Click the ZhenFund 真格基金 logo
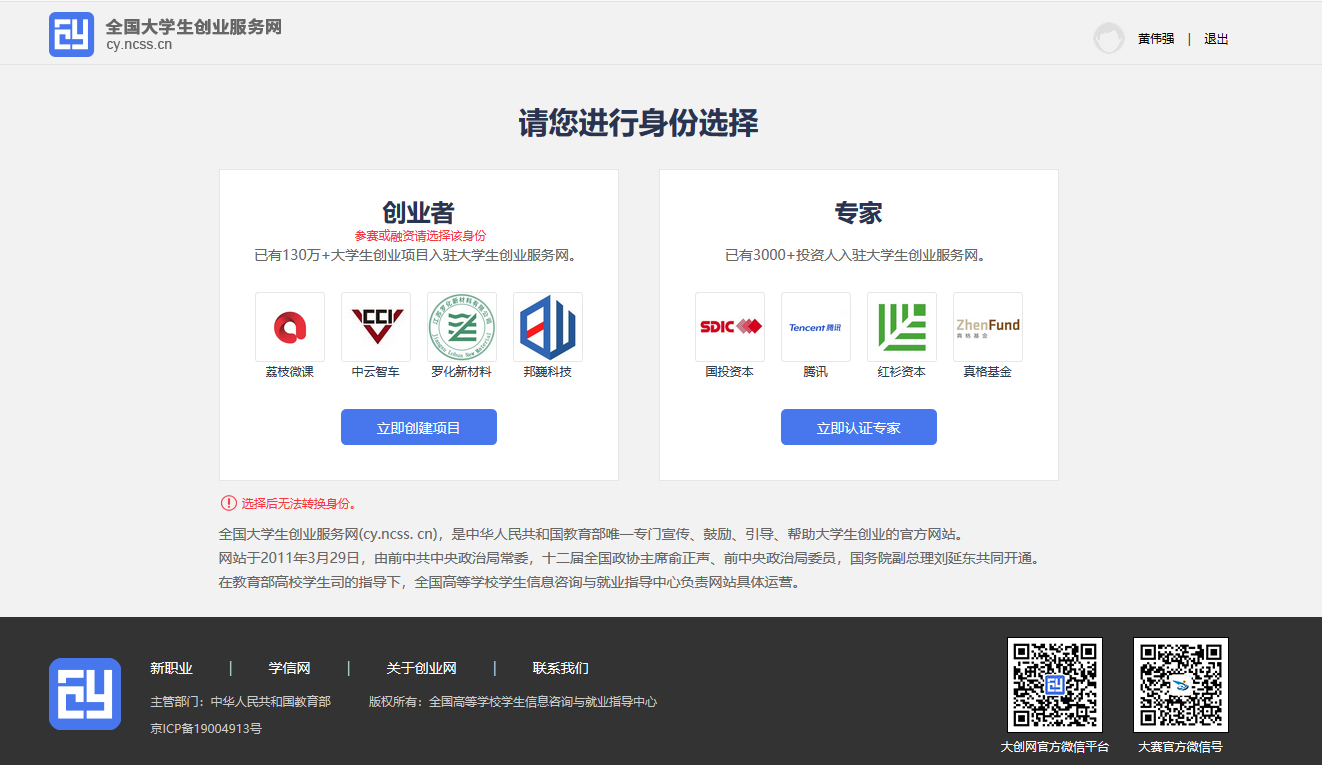Screen dimensions: 1322x765 pyautogui.click(x=988, y=327)
